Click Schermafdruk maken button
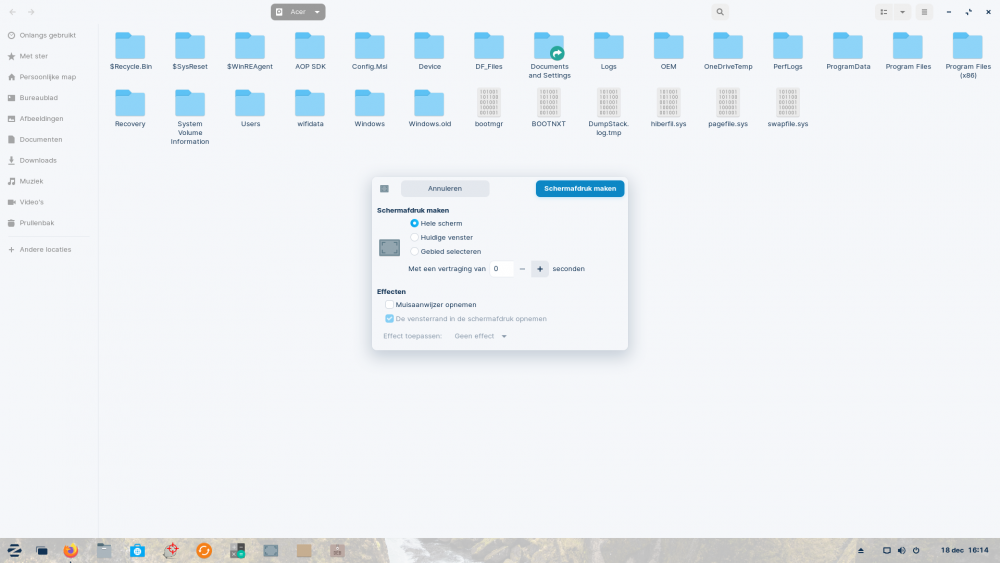Screen dimensions: 1000x563 pos(580,189)
